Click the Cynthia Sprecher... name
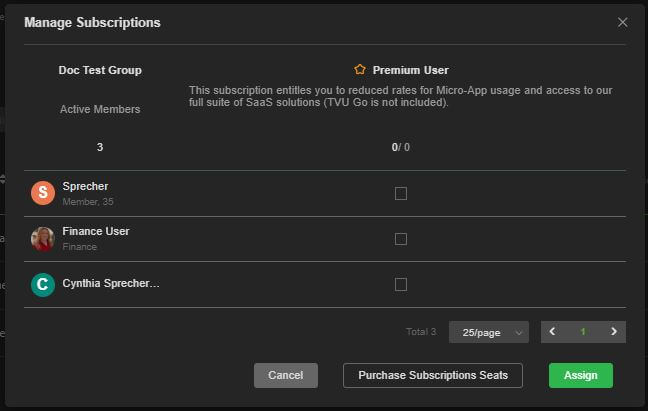The width and height of the screenshot is (648, 411). (x=111, y=283)
